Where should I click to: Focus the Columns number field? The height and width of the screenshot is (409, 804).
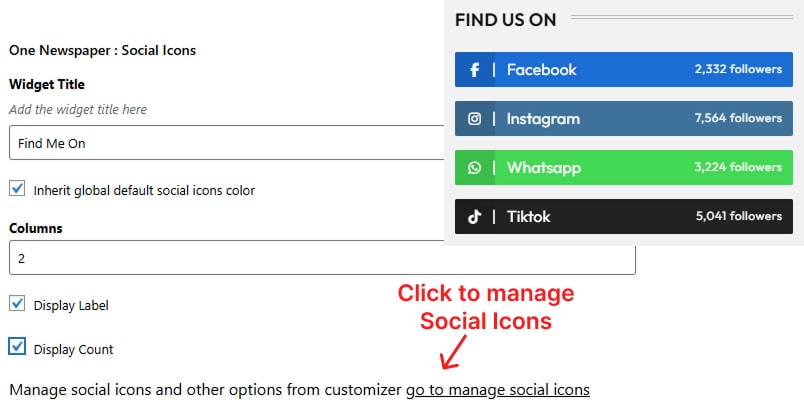(322, 258)
